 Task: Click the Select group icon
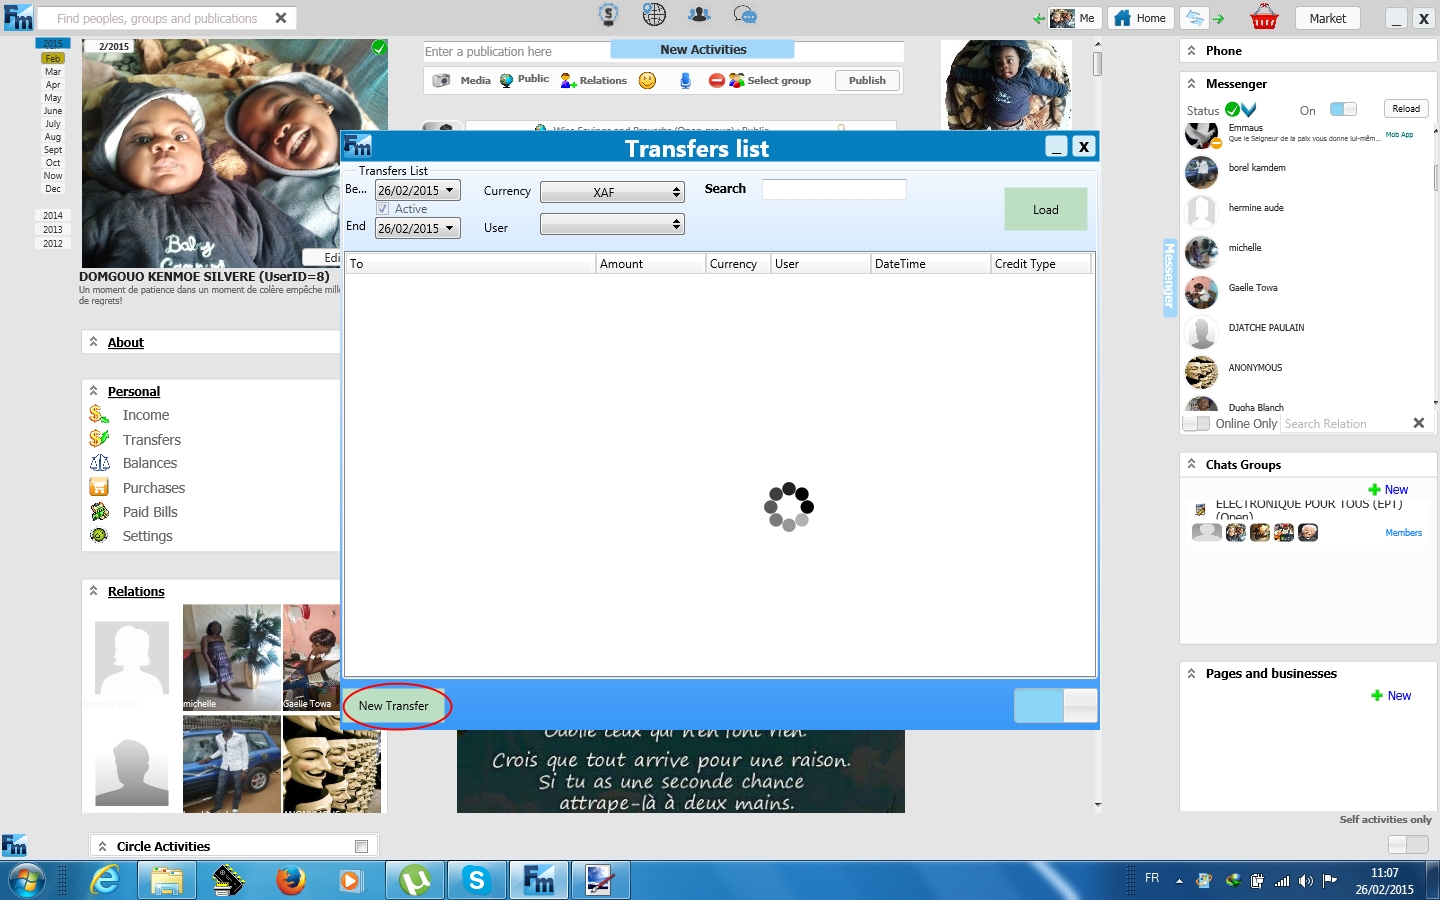(736, 80)
